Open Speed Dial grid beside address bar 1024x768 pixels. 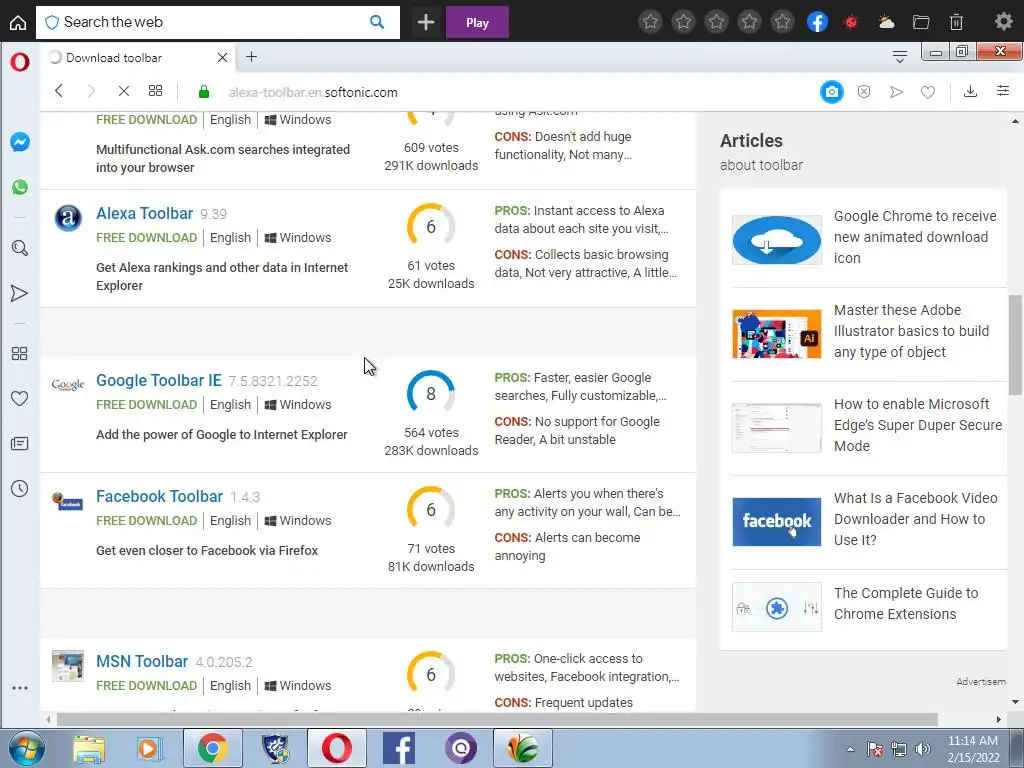[x=155, y=91]
